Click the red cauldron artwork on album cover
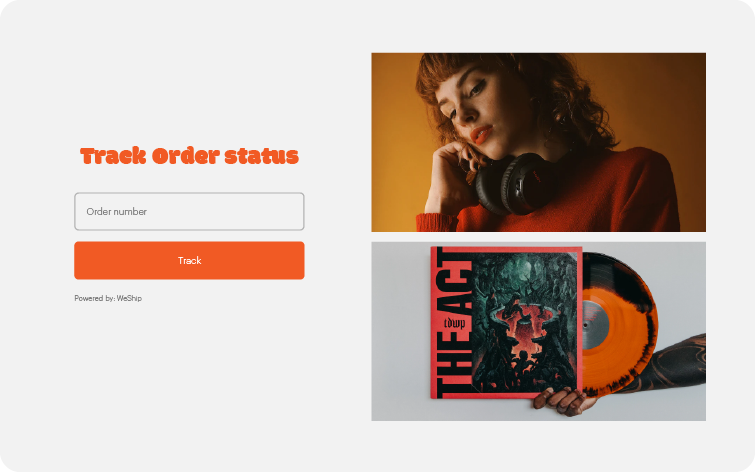The width and height of the screenshot is (755, 472). [x=525, y=325]
